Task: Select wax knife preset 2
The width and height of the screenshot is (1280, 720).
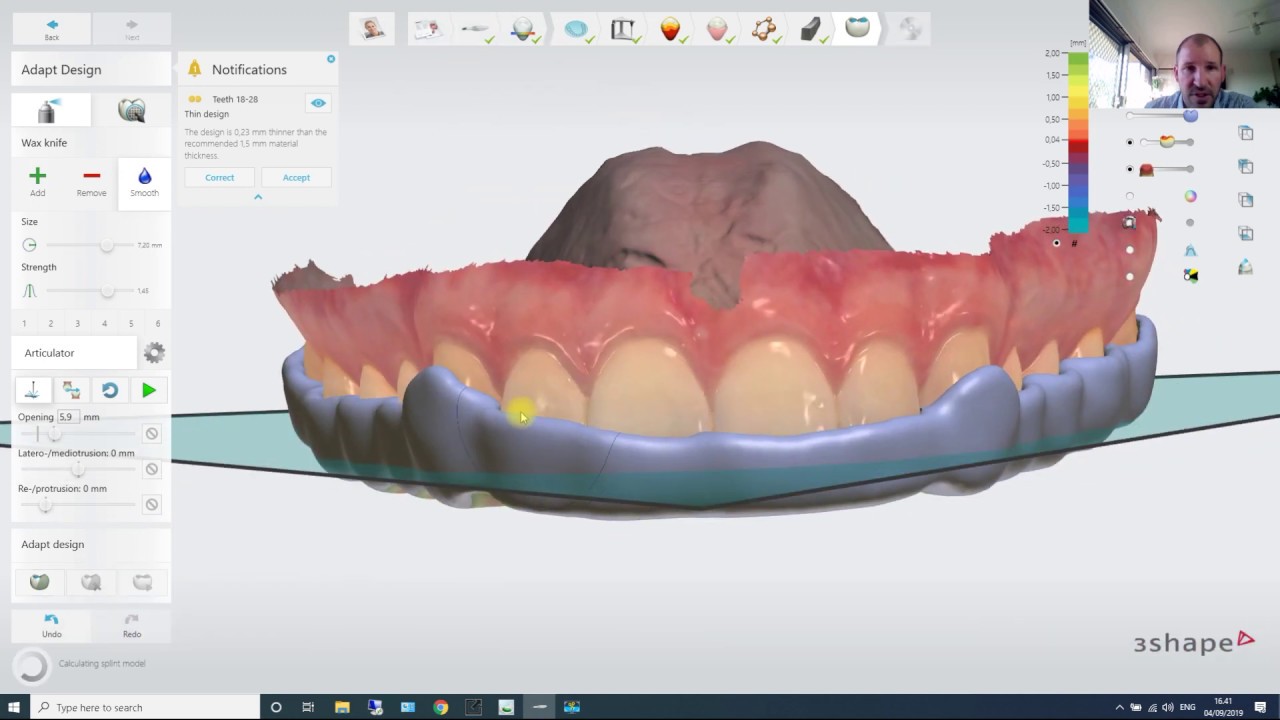Action: (x=51, y=324)
